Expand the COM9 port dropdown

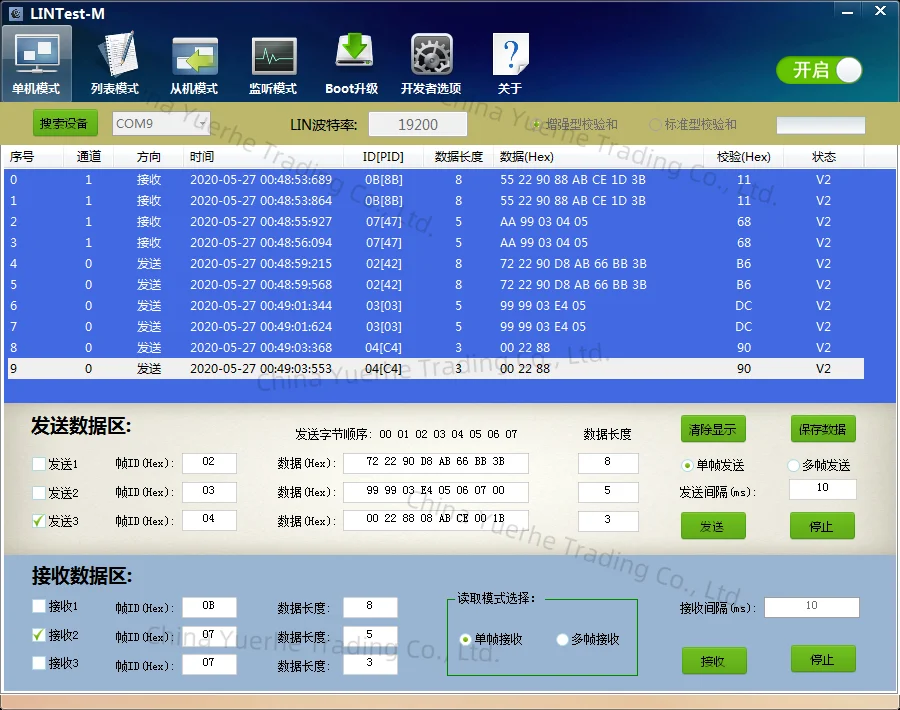coord(201,124)
